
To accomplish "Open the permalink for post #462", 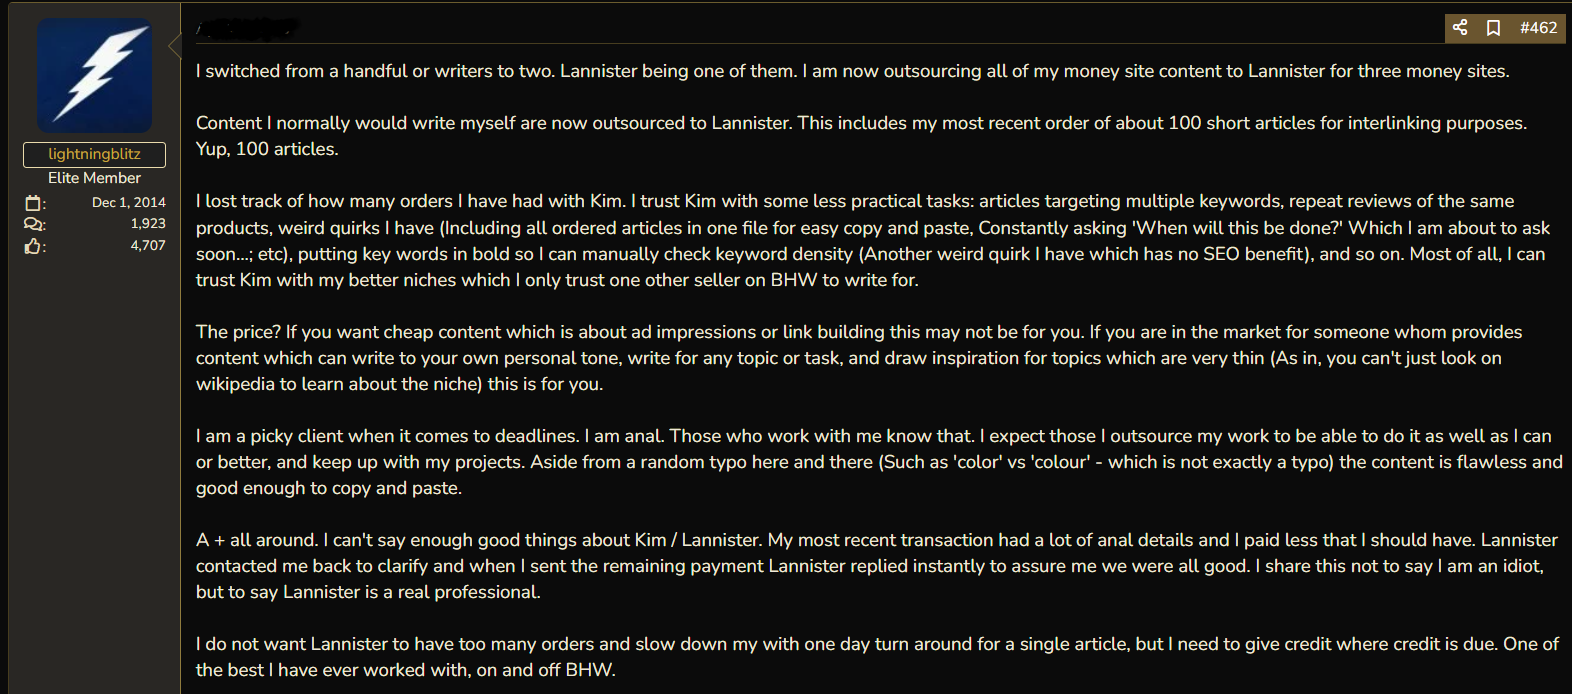I will [1538, 28].
